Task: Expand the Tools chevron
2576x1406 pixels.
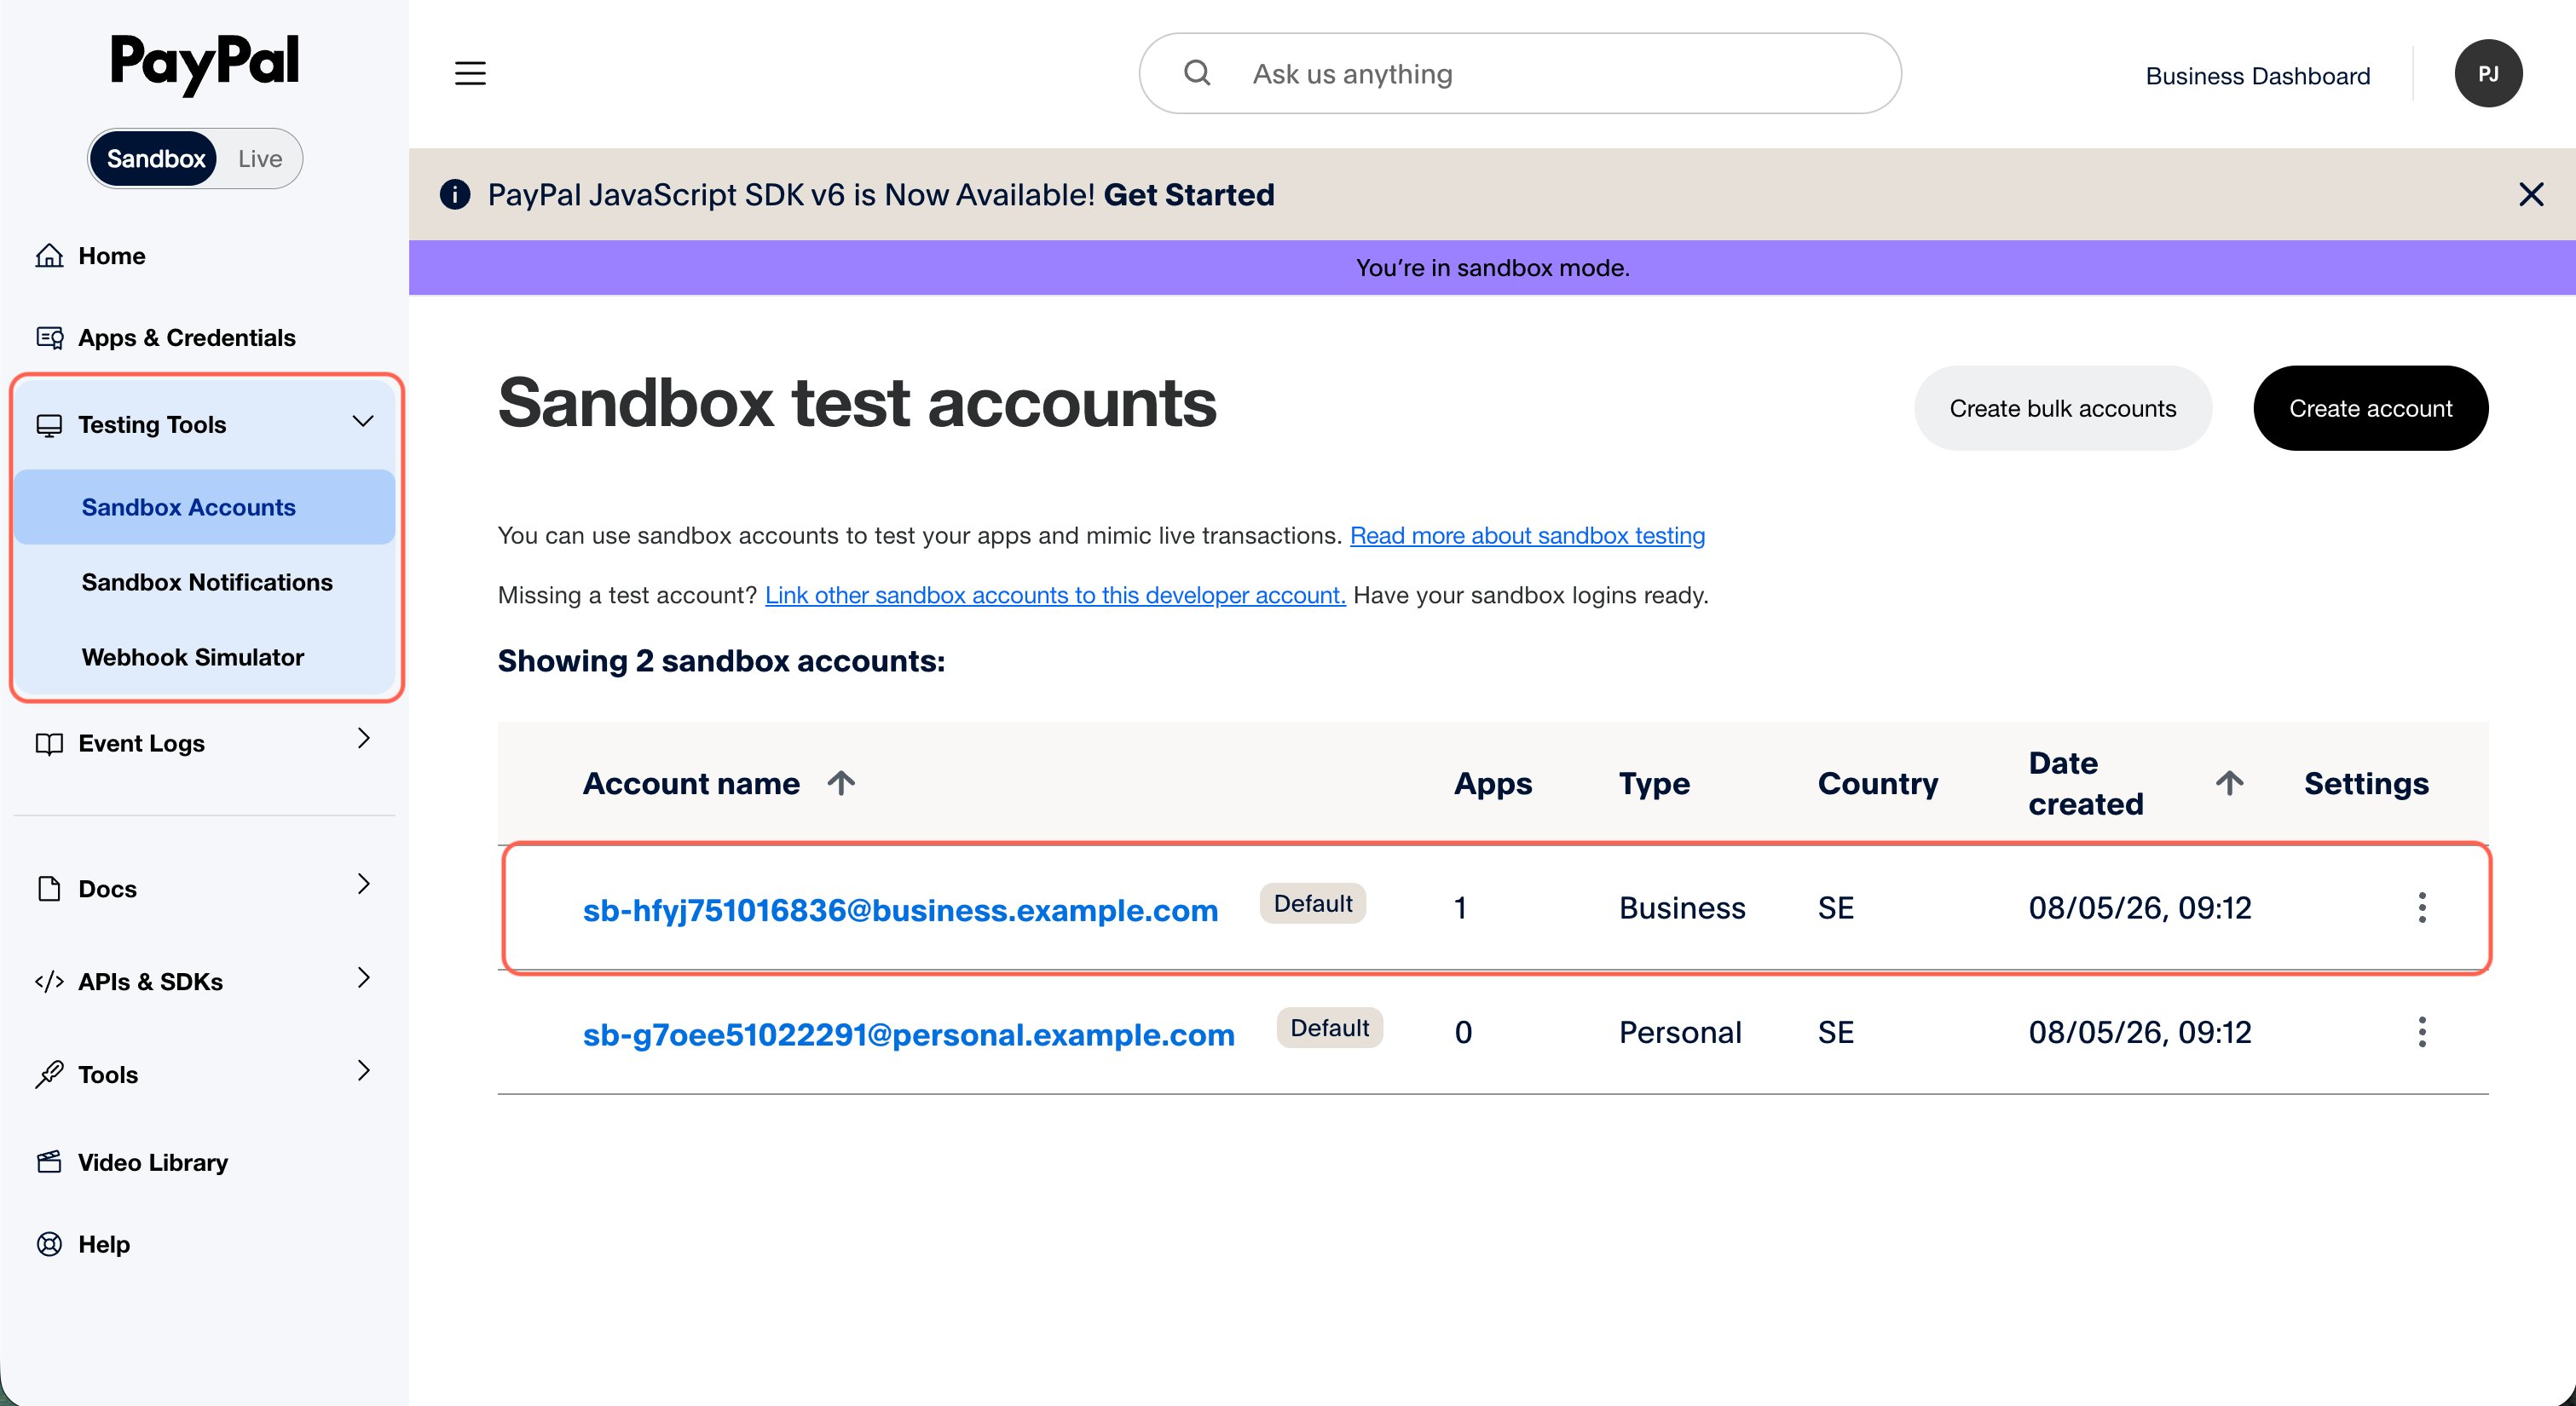Action: pyautogui.click(x=363, y=1071)
